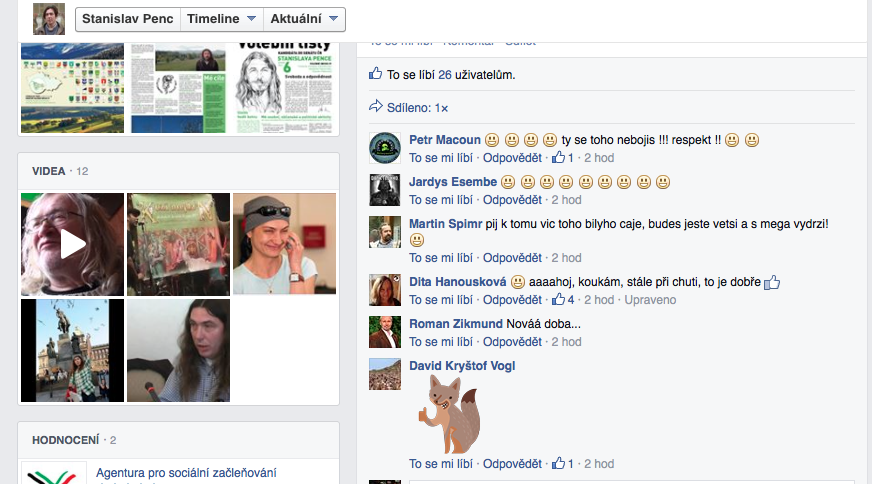Like Jardys Esembe's comment

click(x=441, y=200)
